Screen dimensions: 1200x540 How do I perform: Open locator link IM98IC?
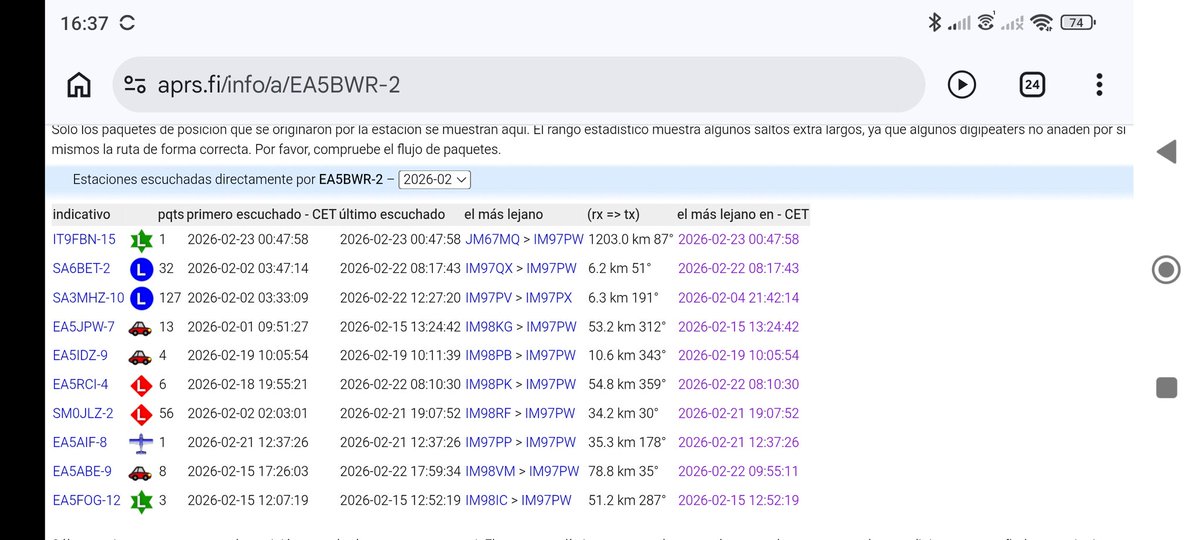click(x=486, y=501)
